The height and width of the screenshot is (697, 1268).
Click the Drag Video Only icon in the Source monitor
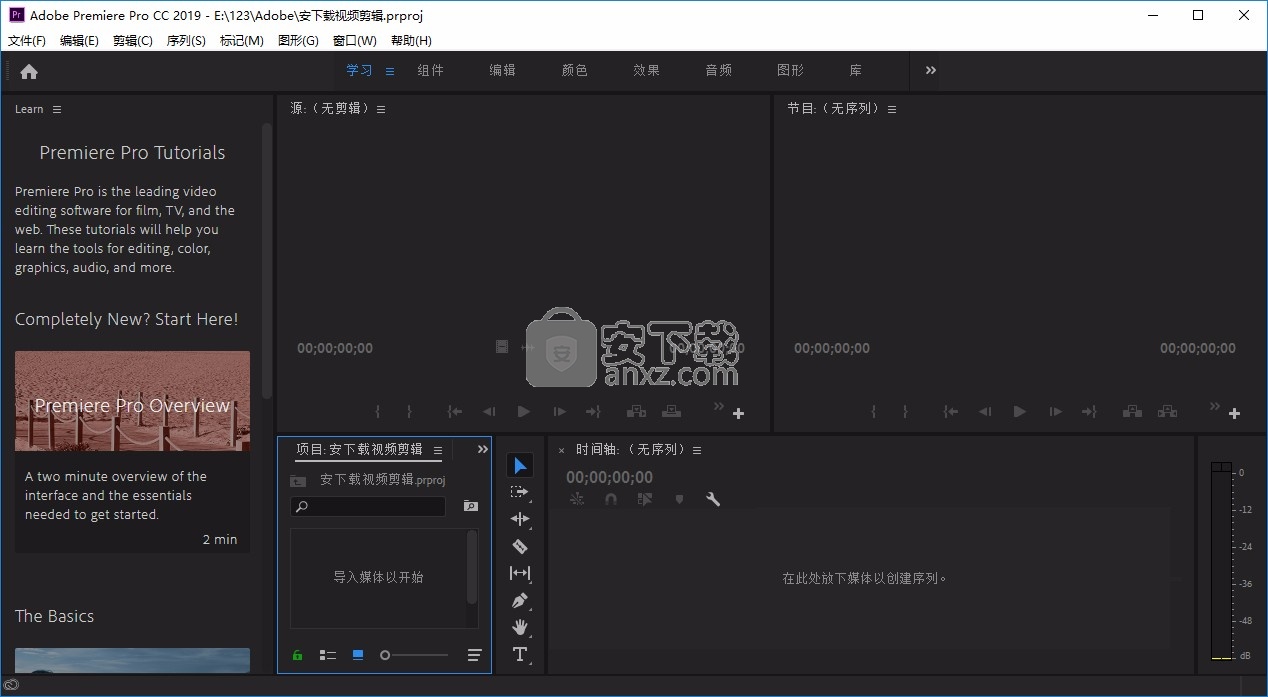pos(502,347)
